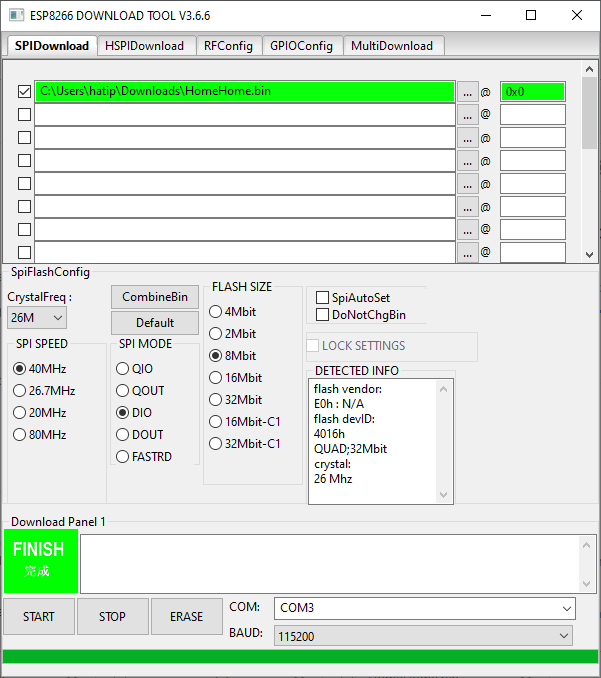Click 'E0h : N/A' flash vendor value

(339, 404)
